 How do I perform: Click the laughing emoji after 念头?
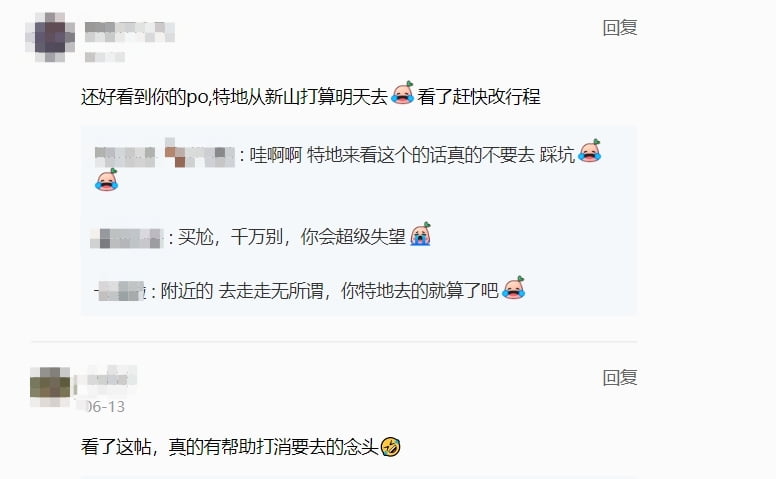pos(390,447)
